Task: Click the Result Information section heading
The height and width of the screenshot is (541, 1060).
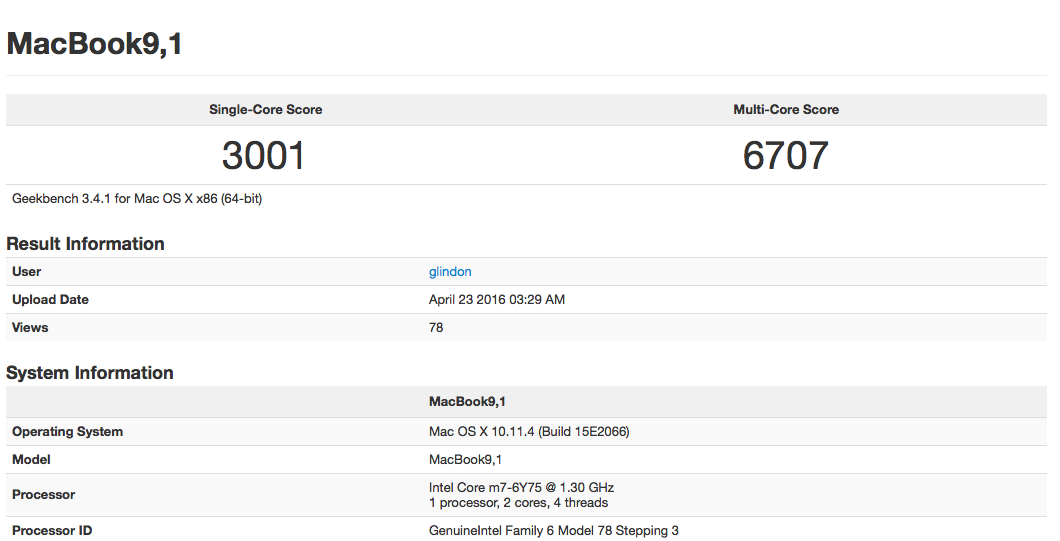Action: 85,243
